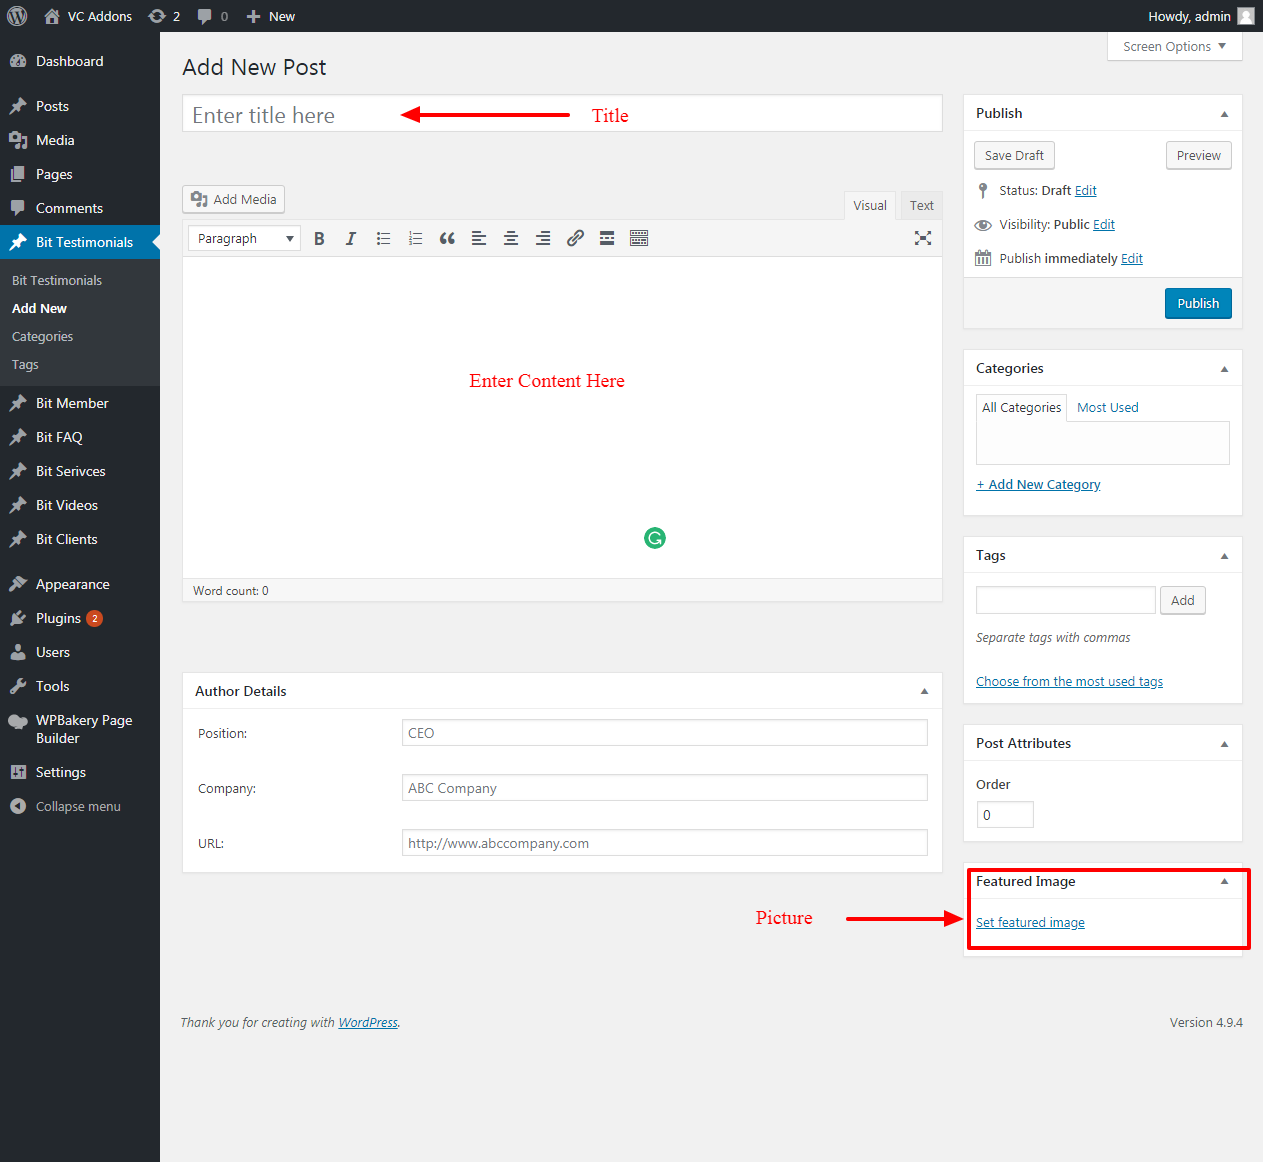Click the Bold formatting icon
Screen dimensions: 1263x1162
click(x=319, y=239)
